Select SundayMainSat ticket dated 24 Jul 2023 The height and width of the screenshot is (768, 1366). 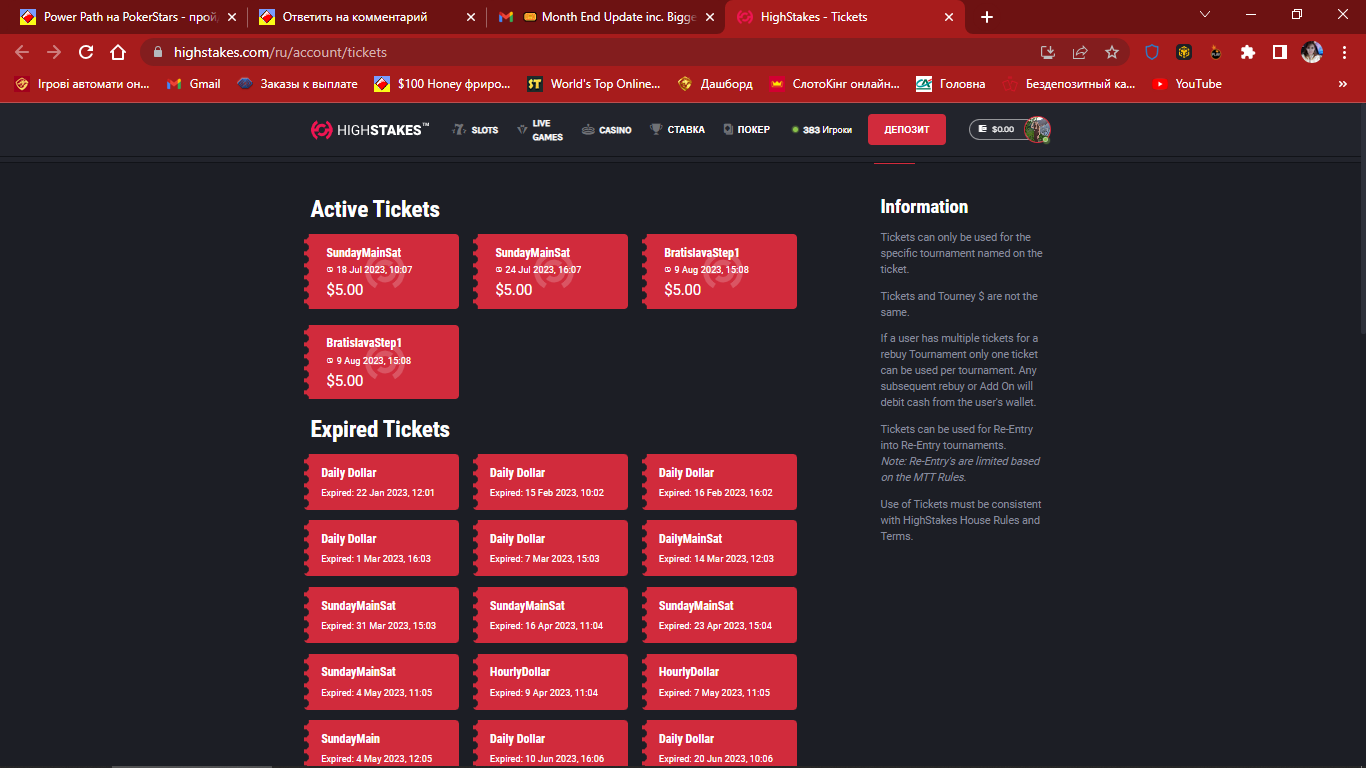(x=550, y=271)
